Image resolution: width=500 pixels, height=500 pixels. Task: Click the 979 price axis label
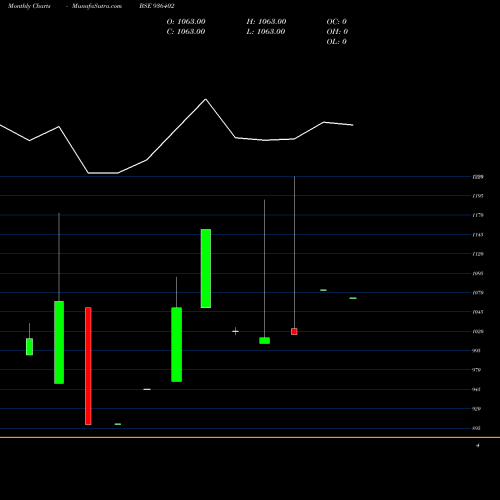(476, 370)
